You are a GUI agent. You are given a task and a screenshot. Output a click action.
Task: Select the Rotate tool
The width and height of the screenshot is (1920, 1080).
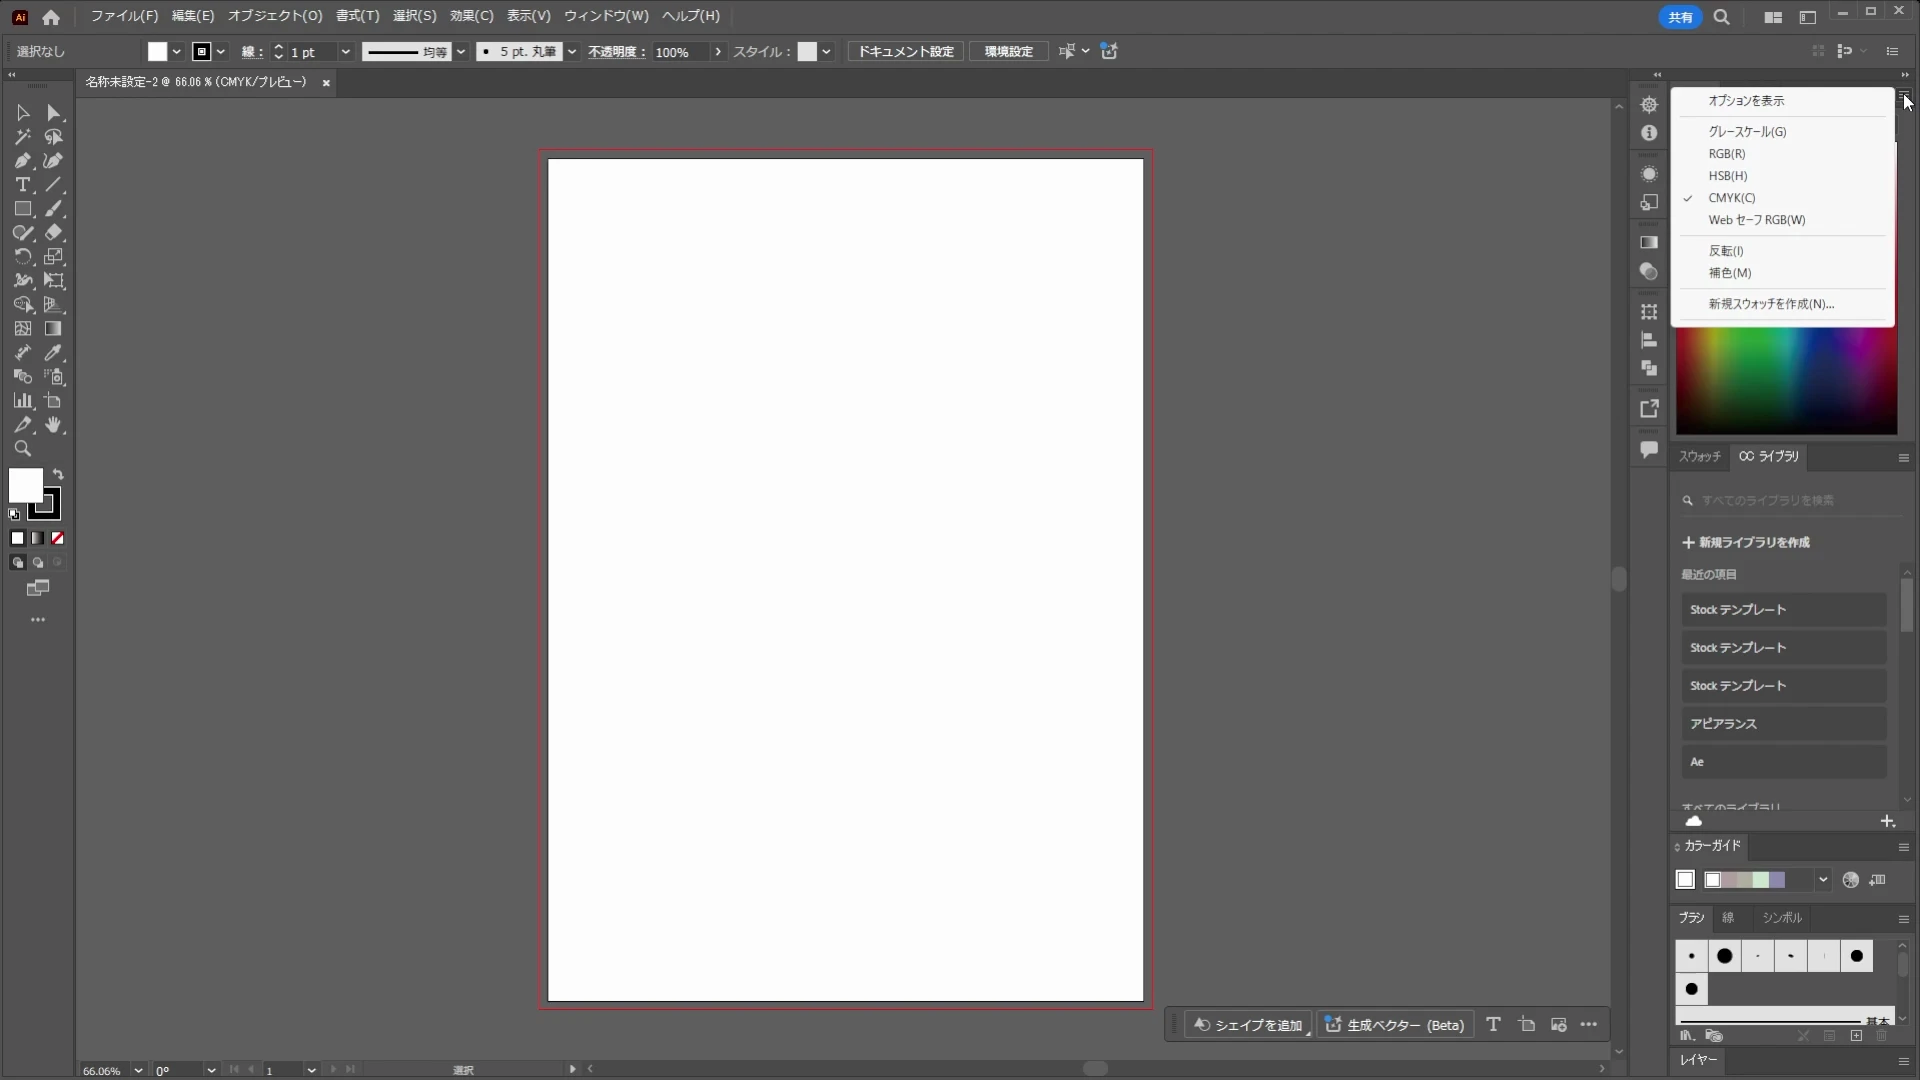(22, 257)
